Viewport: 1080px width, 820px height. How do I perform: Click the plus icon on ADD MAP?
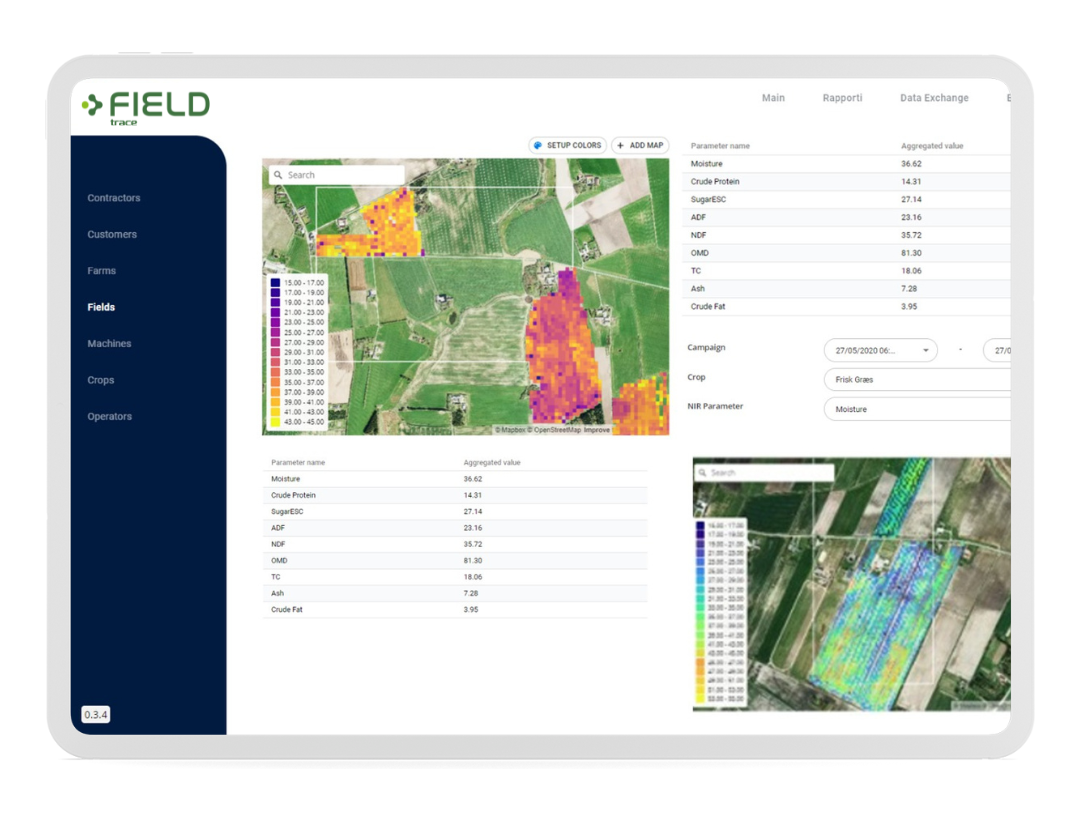(621, 145)
